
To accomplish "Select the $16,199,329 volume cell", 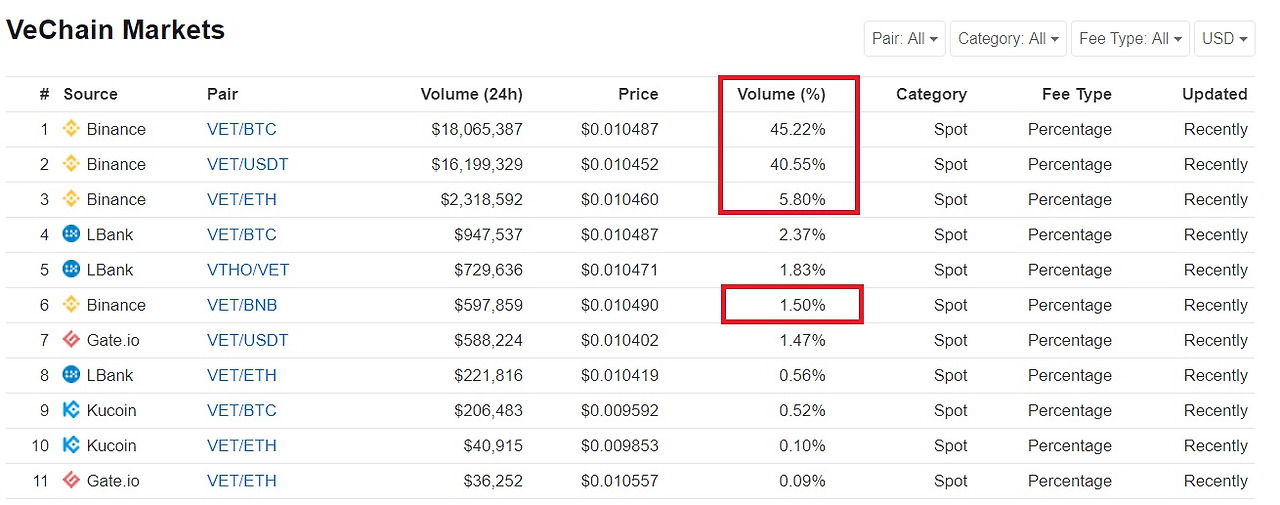I will click(x=477, y=164).
